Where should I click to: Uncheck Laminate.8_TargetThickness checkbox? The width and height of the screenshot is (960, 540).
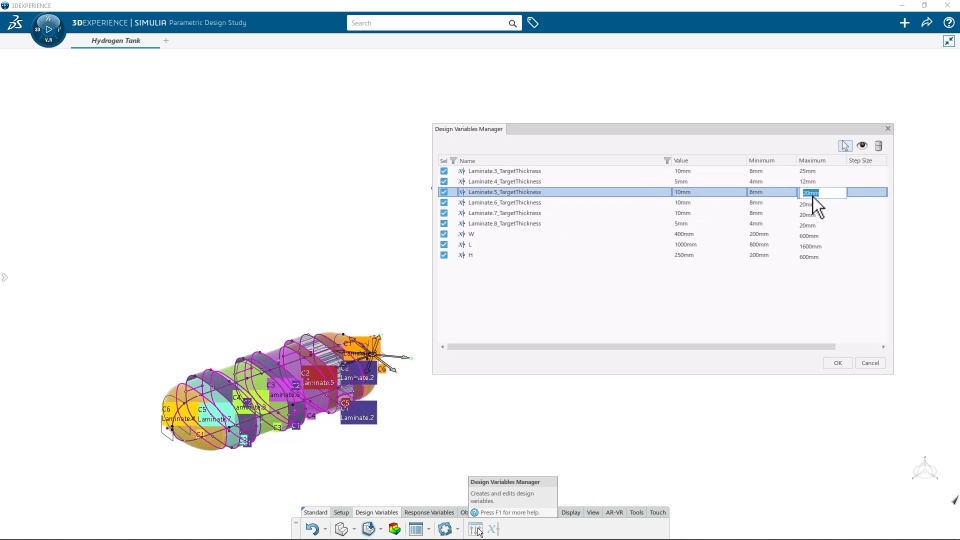(x=444, y=223)
